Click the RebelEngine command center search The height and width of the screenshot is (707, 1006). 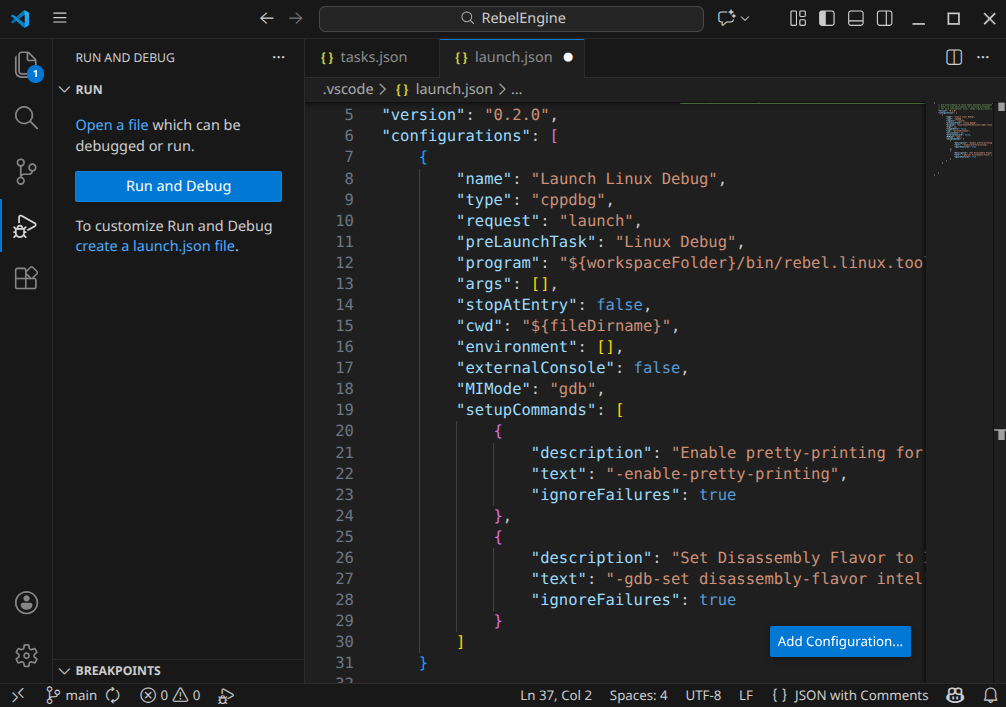coord(511,18)
